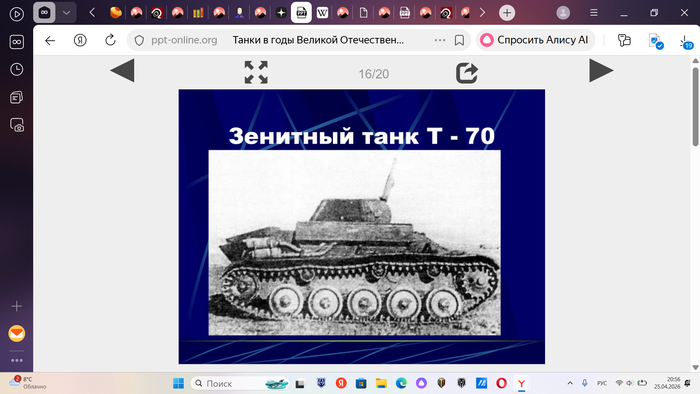Open the user profile avatar icon

tap(563, 13)
